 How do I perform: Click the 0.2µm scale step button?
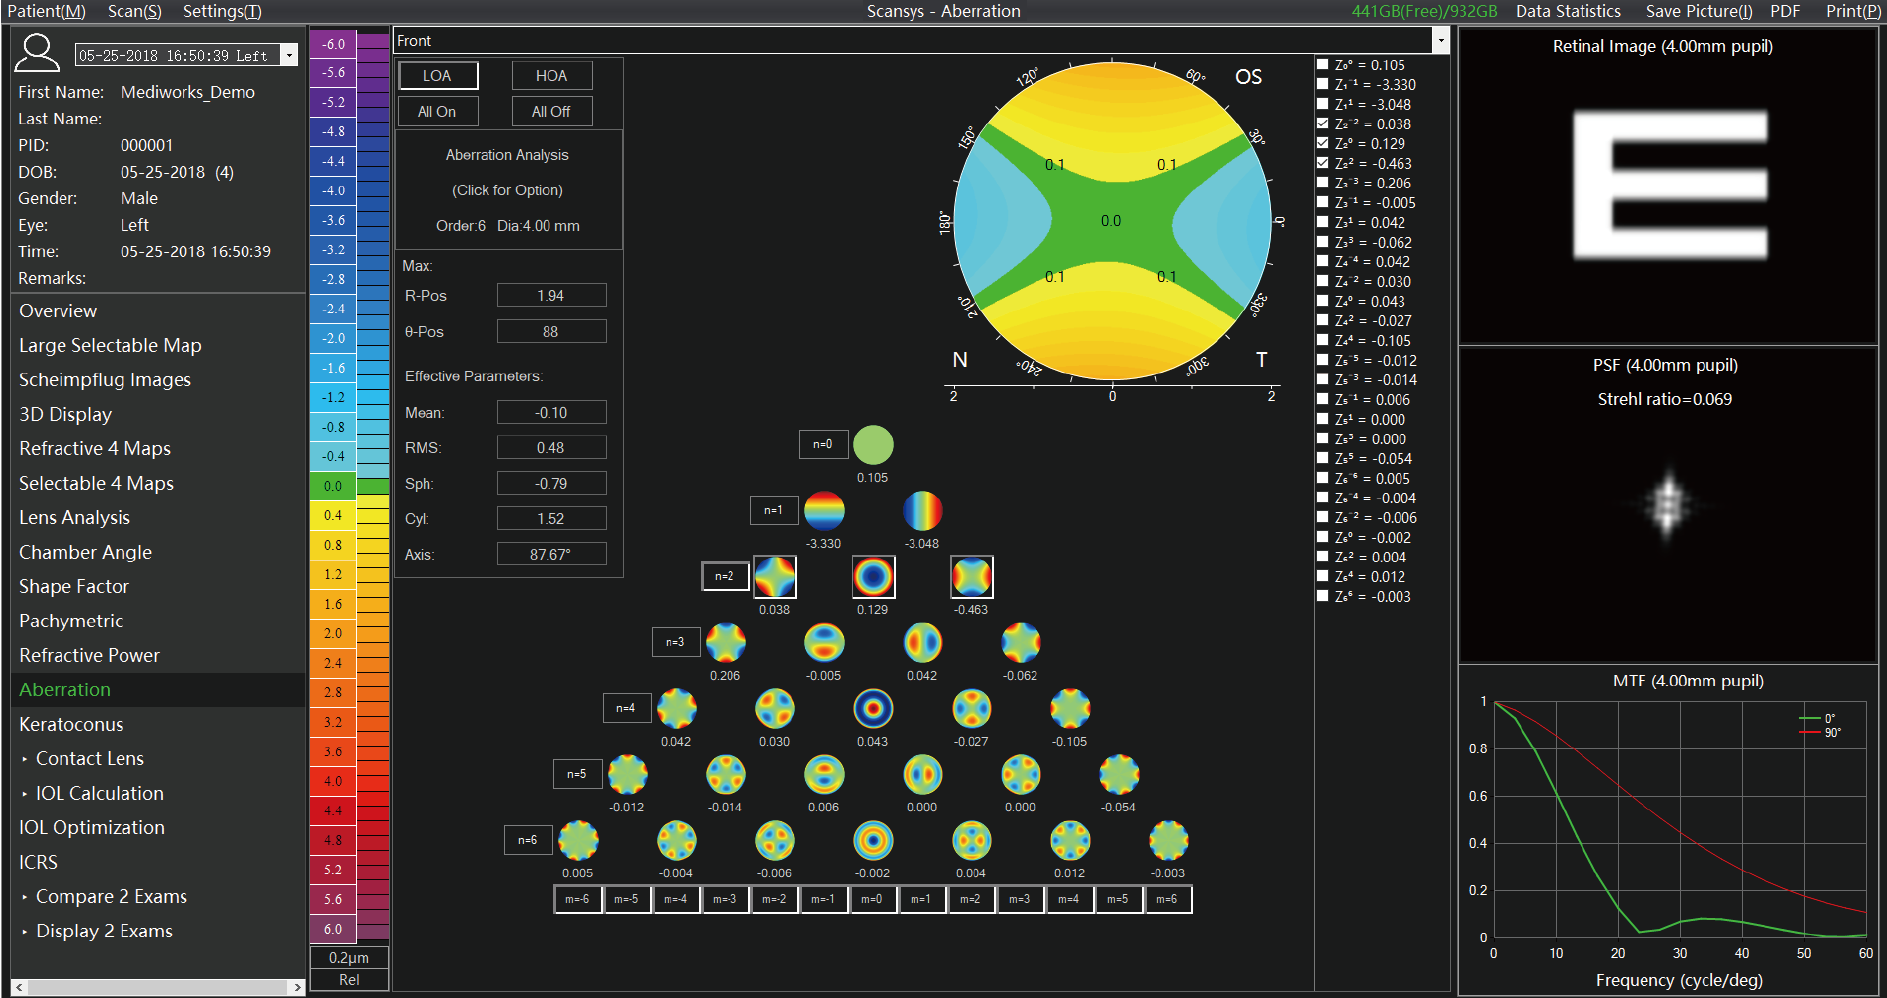point(349,958)
